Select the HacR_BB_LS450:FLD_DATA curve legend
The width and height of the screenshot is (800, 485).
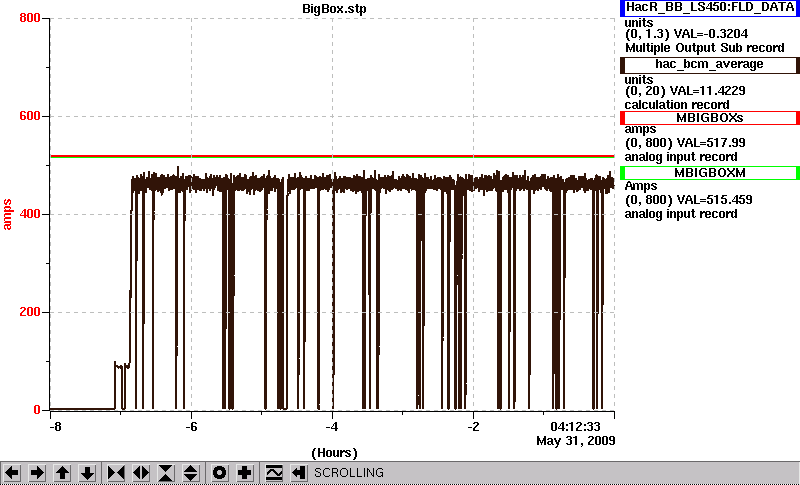710,8
